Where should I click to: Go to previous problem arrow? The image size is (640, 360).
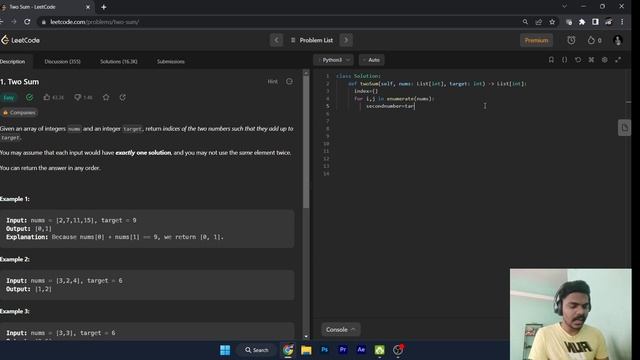coord(276,40)
